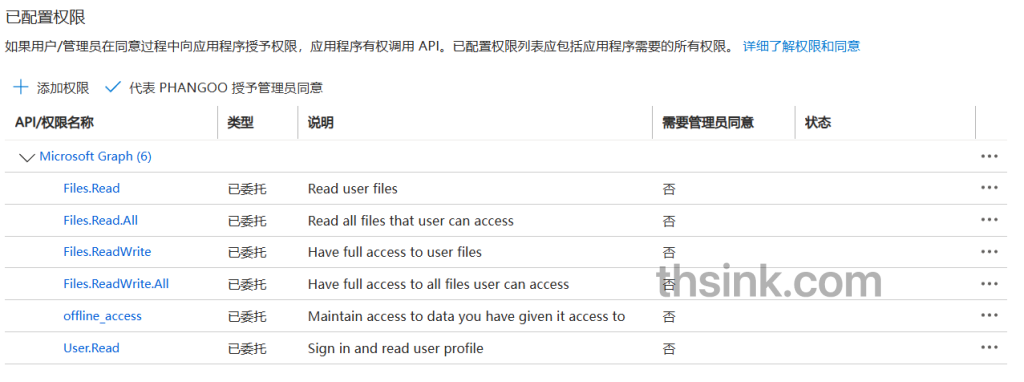The height and width of the screenshot is (382, 1024).
Task: Click 'Sign in and read user profile' text
Action: (396, 349)
